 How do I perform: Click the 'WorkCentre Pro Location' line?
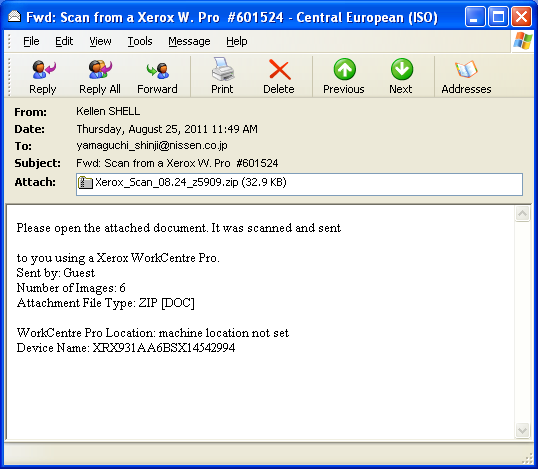[153, 333]
